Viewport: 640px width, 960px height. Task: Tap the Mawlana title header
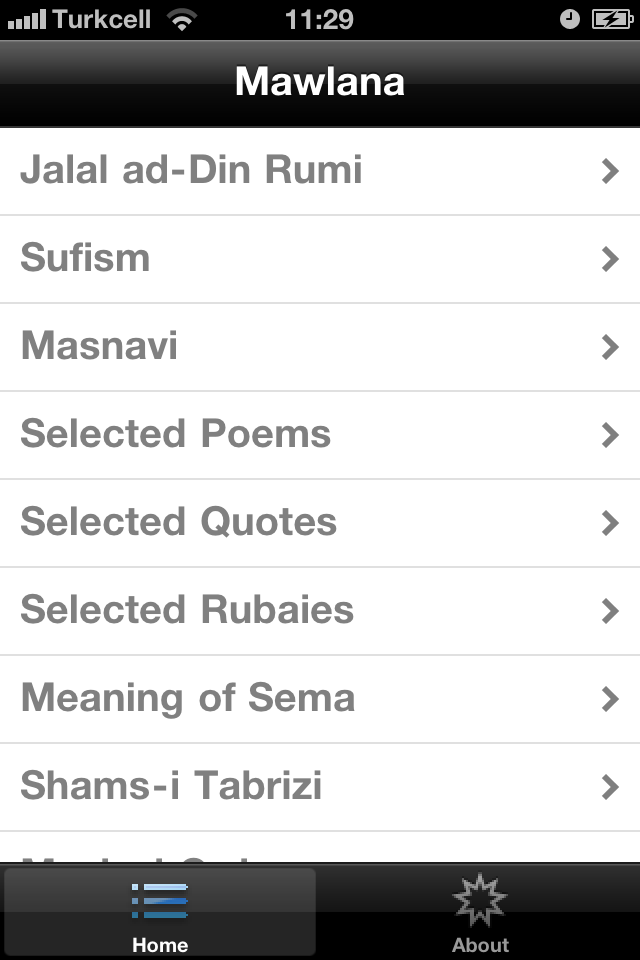320,82
